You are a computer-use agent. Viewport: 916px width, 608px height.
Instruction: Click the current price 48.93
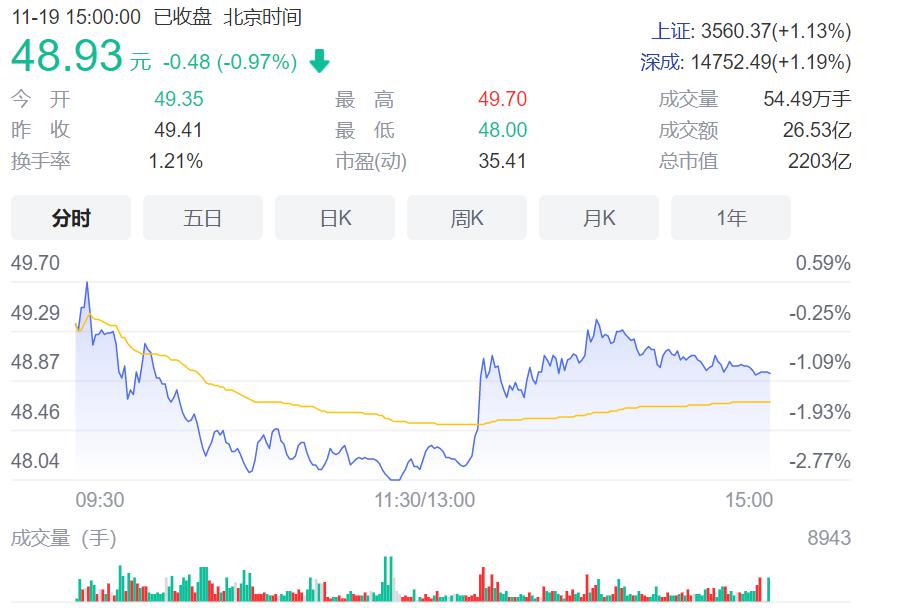(x=66, y=57)
